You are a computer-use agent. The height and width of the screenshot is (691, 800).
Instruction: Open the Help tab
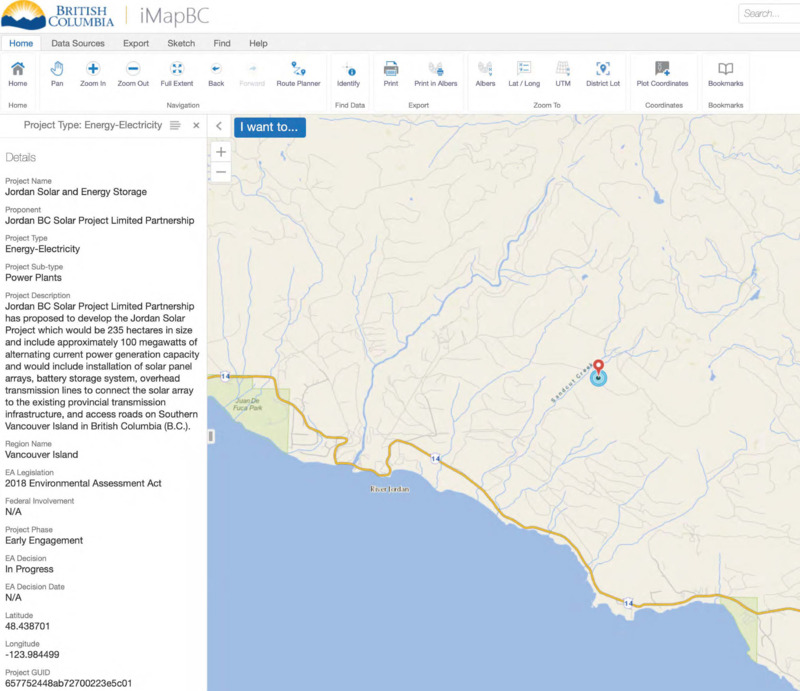tap(258, 43)
